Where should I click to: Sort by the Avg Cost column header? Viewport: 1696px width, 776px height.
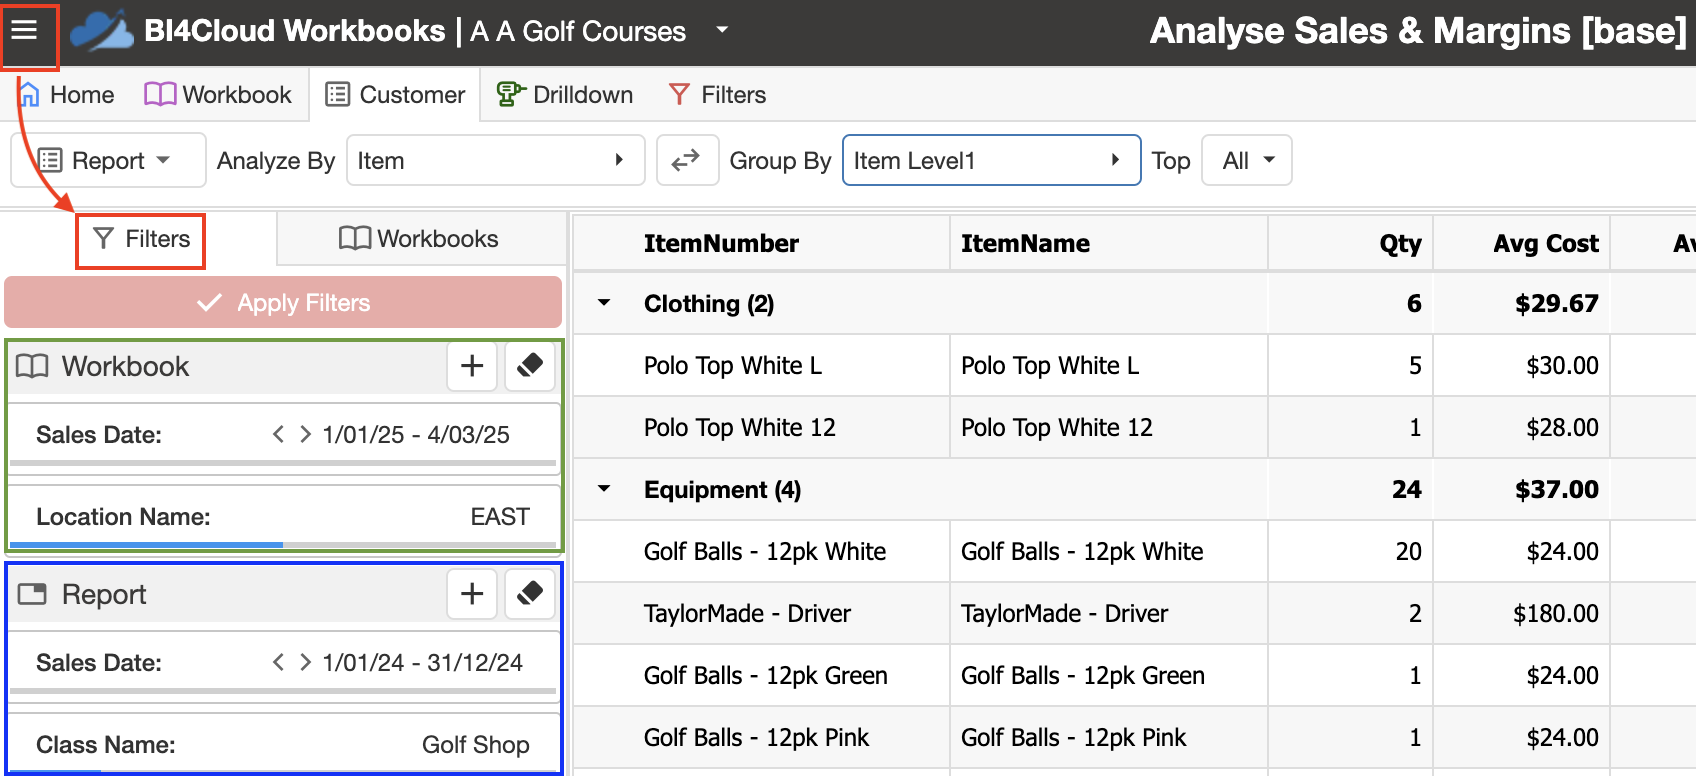click(1546, 243)
